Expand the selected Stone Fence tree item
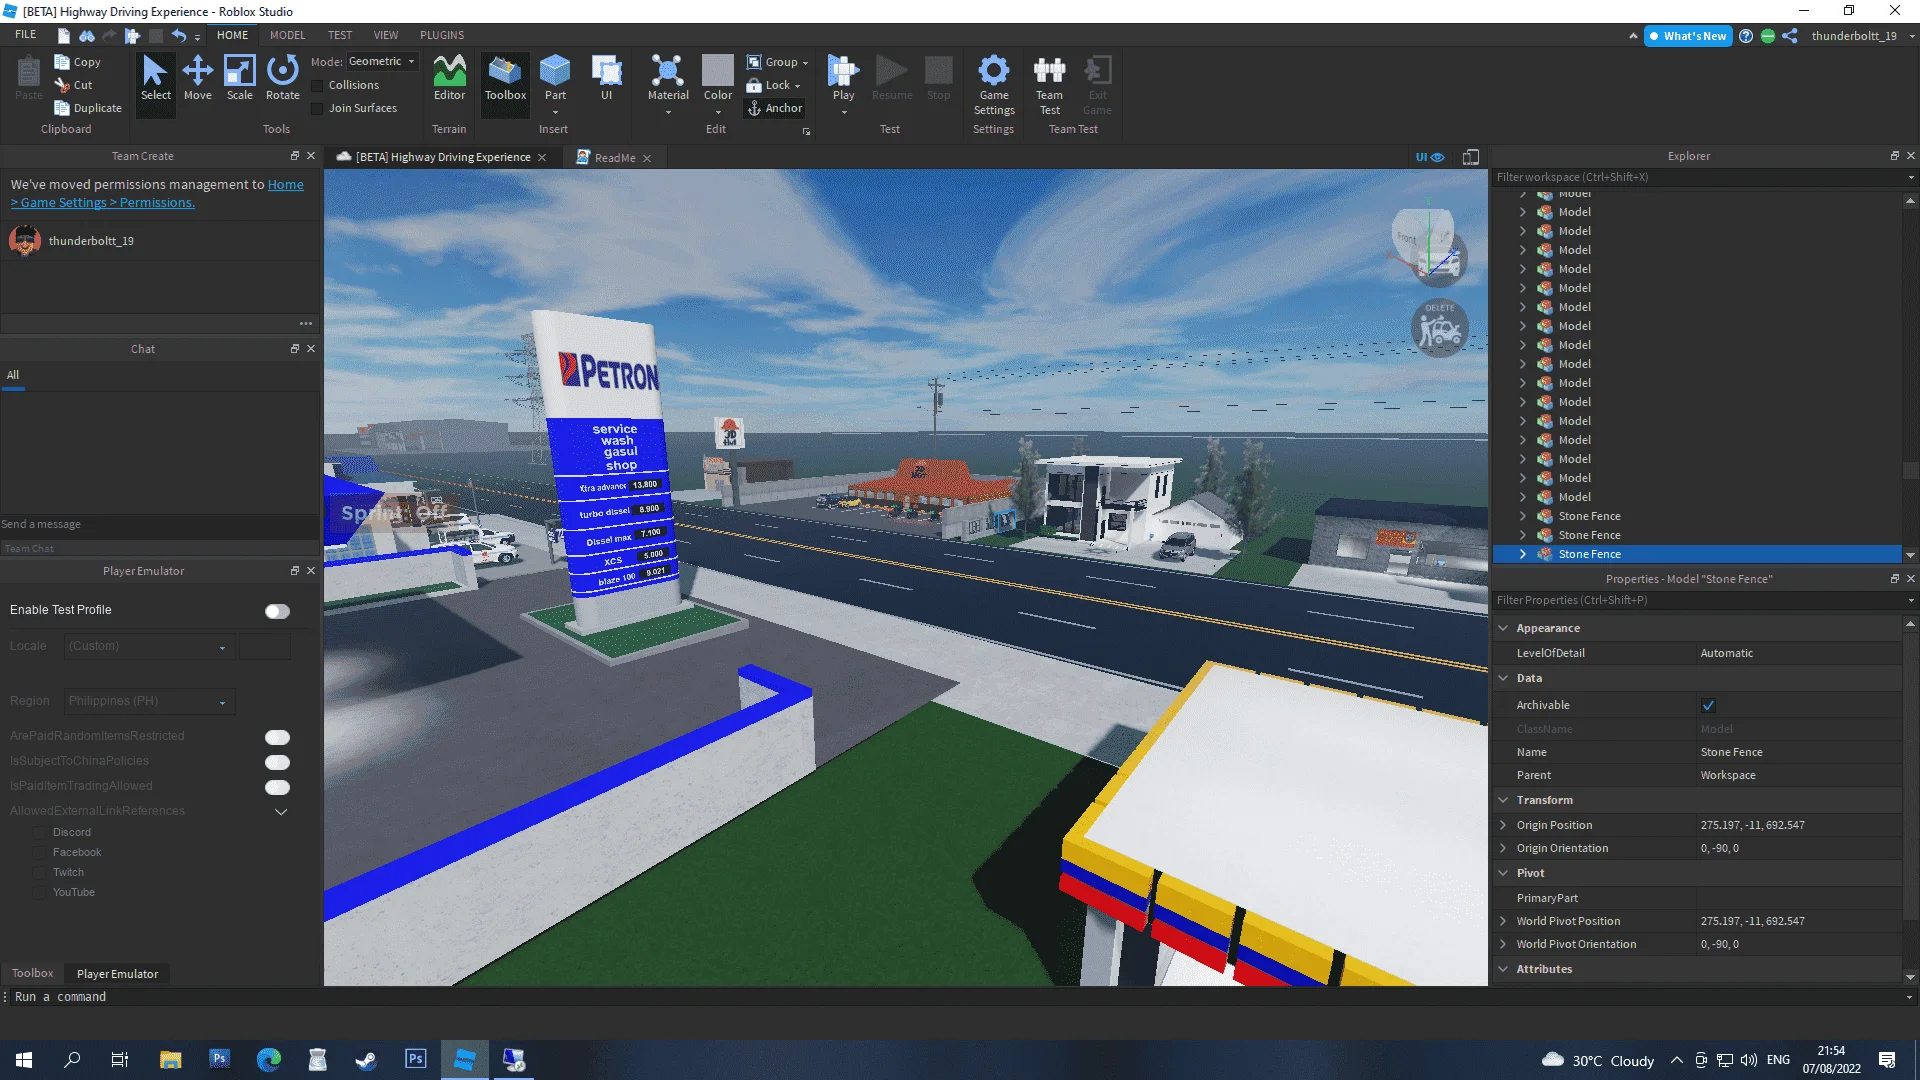The height and width of the screenshot is (1080, 1920). [x=1523, y=554]
